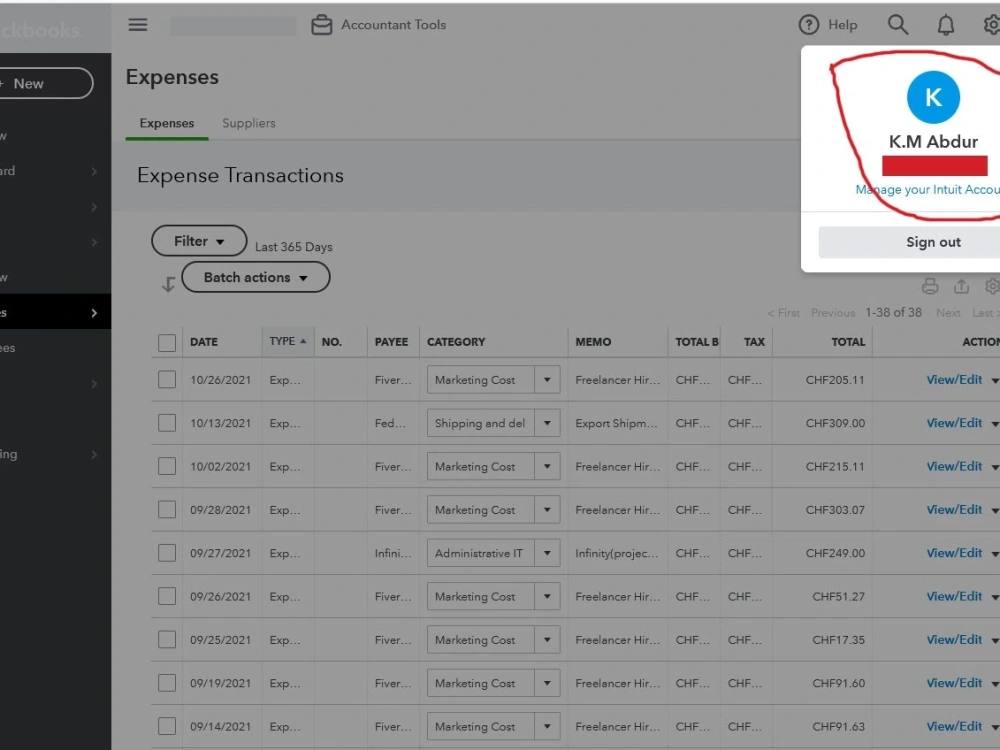Check the 09/25/2021 expense row
Screen dimensions: 1000x750
coord(167,640)
